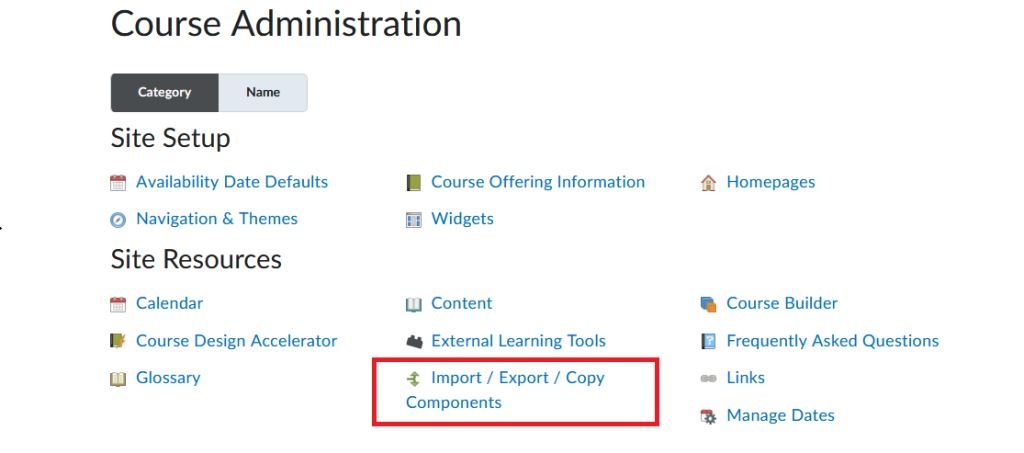Click the green book icon for Course Offering Information
The width and height of the screenshot is (1024, 453).
point(413,183)
